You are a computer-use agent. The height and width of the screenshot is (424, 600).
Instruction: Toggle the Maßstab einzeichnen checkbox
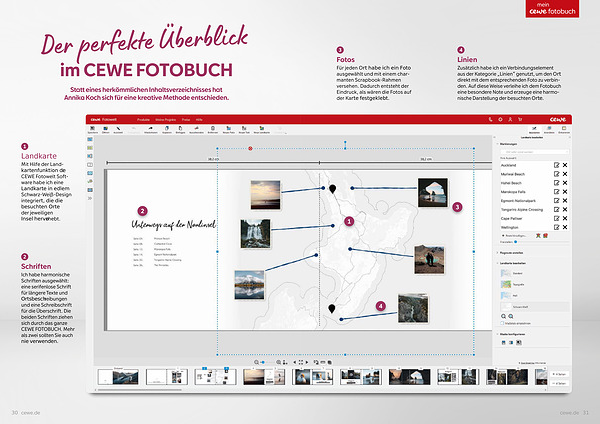click(502, 324)
